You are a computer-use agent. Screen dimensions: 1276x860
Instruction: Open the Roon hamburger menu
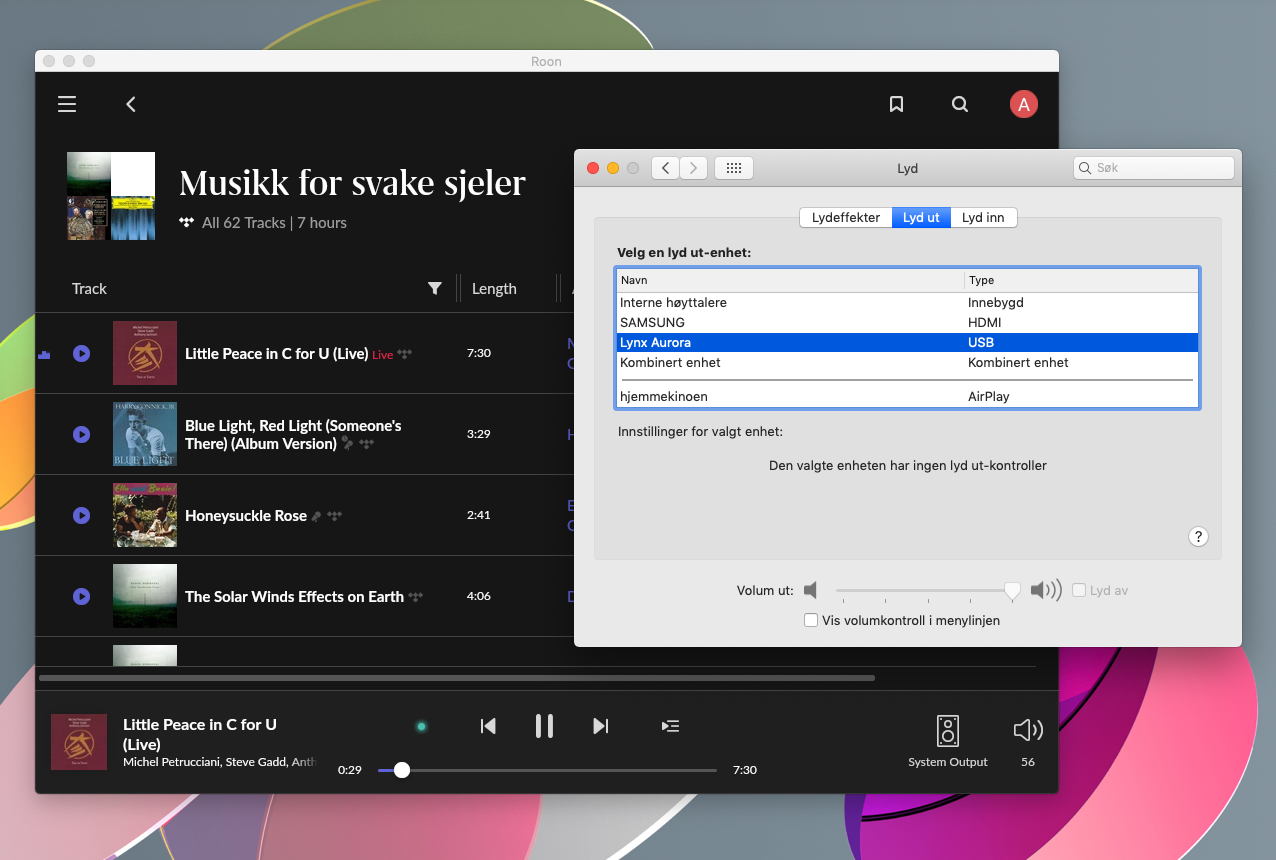click(67, 104)
